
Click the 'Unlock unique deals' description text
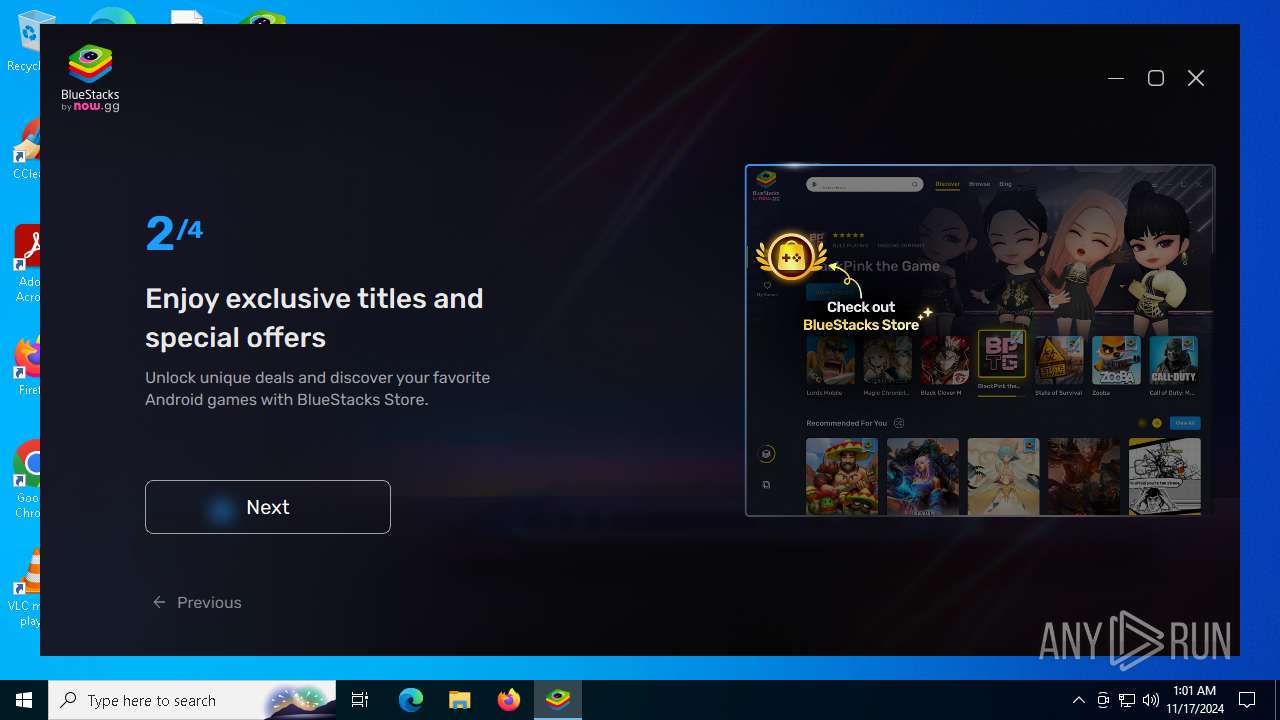pos(318,389)
